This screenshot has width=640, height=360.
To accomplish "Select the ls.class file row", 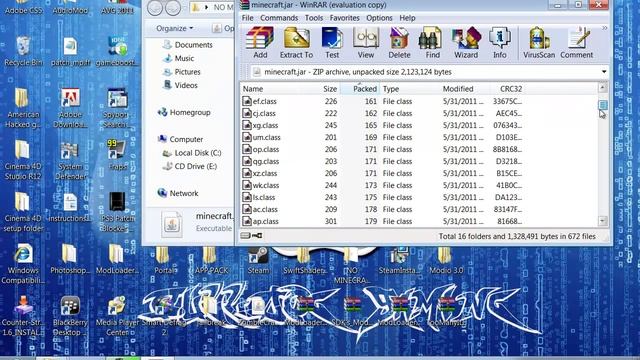I will click(382, 197).
